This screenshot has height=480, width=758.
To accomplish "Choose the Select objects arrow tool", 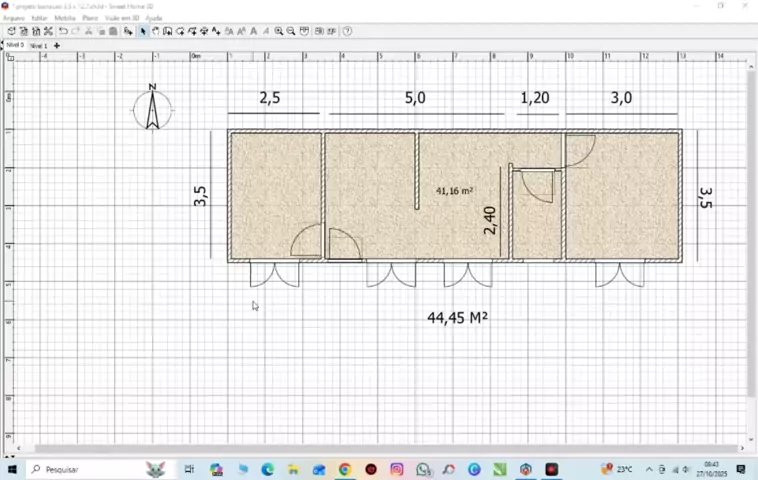I will pyautogui.click(x=143, y=31).
